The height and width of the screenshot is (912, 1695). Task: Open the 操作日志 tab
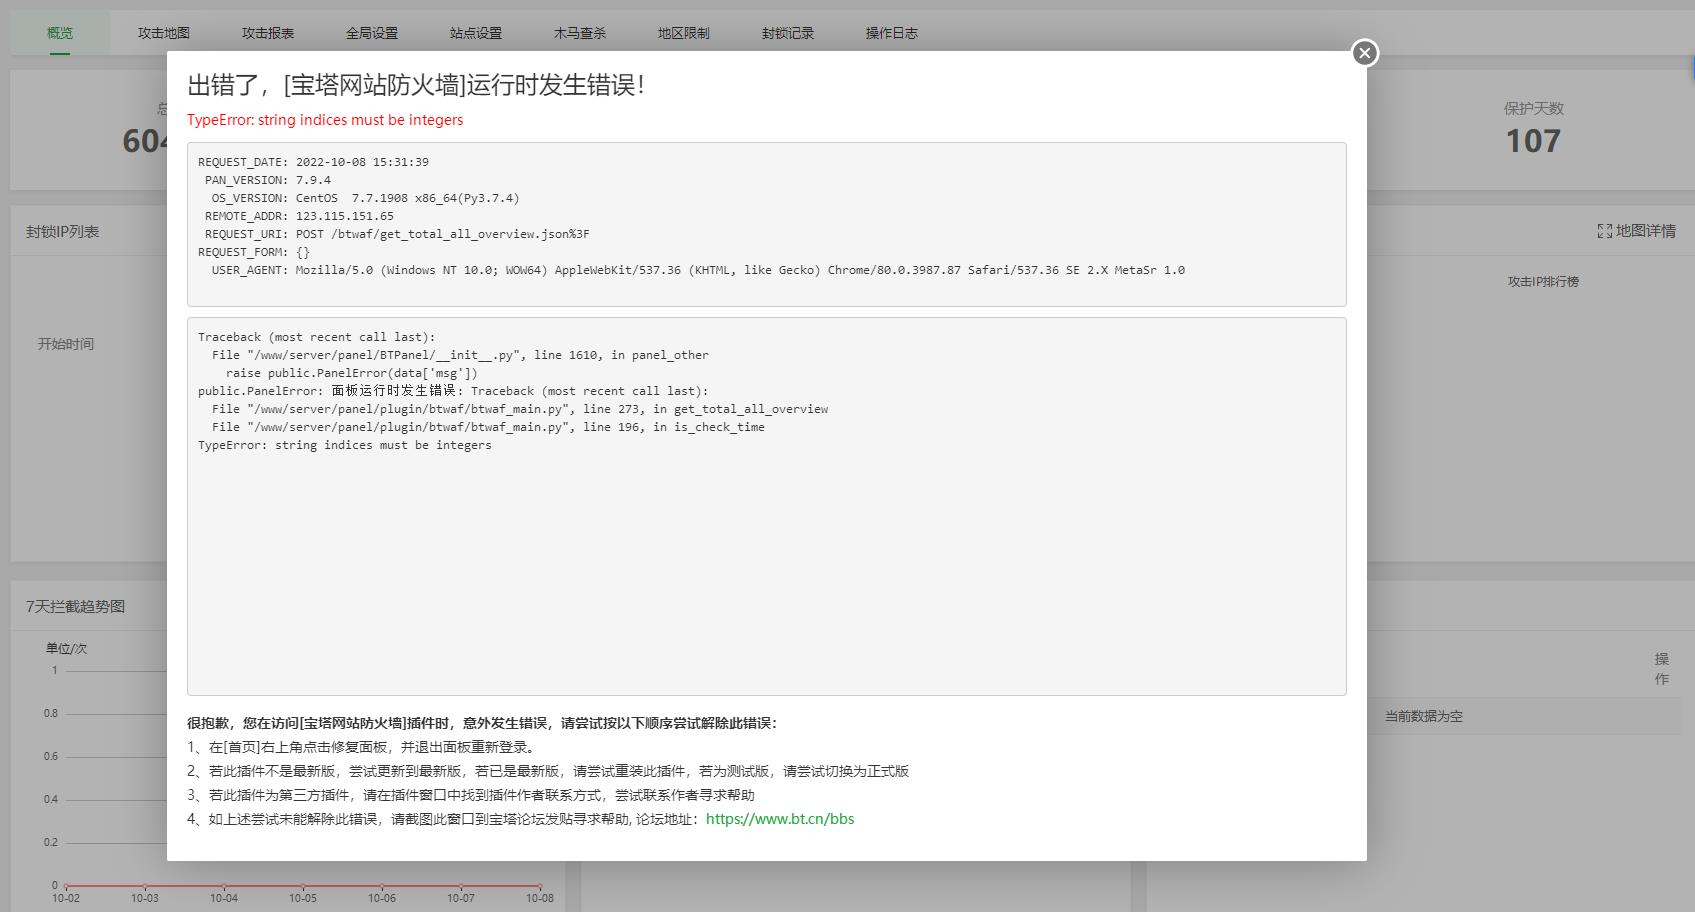(892, 33)
